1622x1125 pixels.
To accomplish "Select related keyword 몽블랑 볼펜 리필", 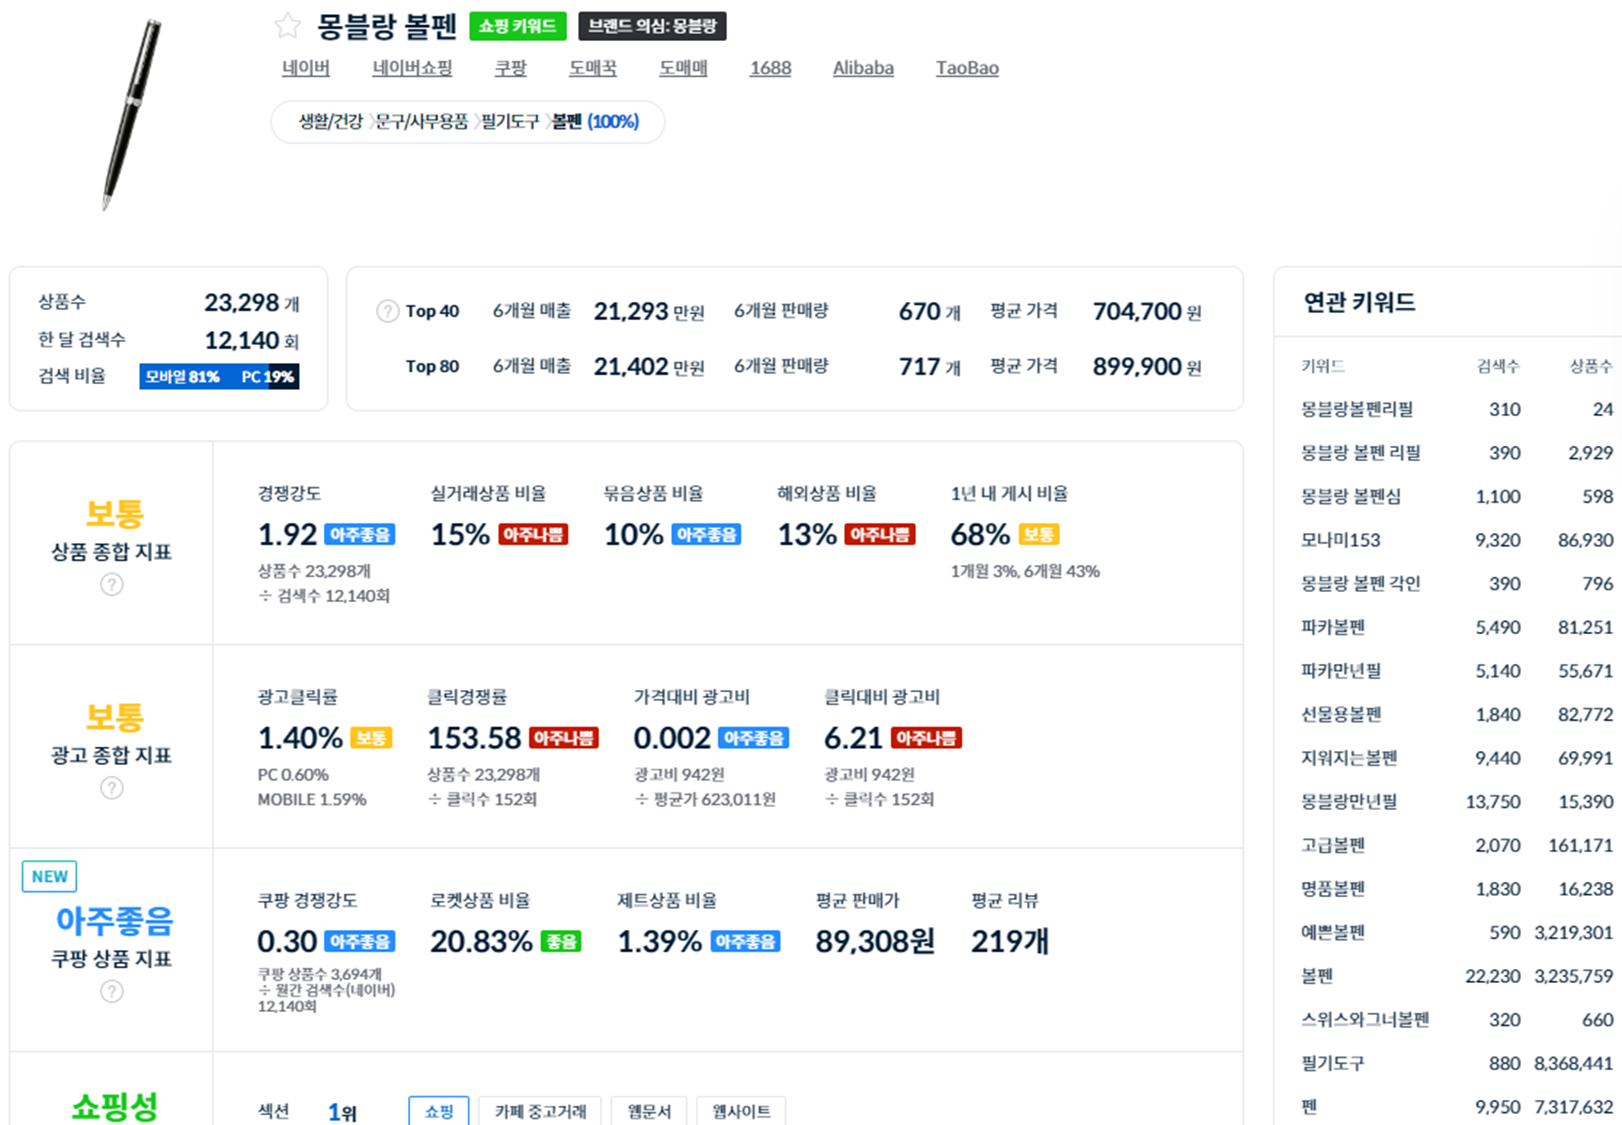I will click(x=1361, y=453).
